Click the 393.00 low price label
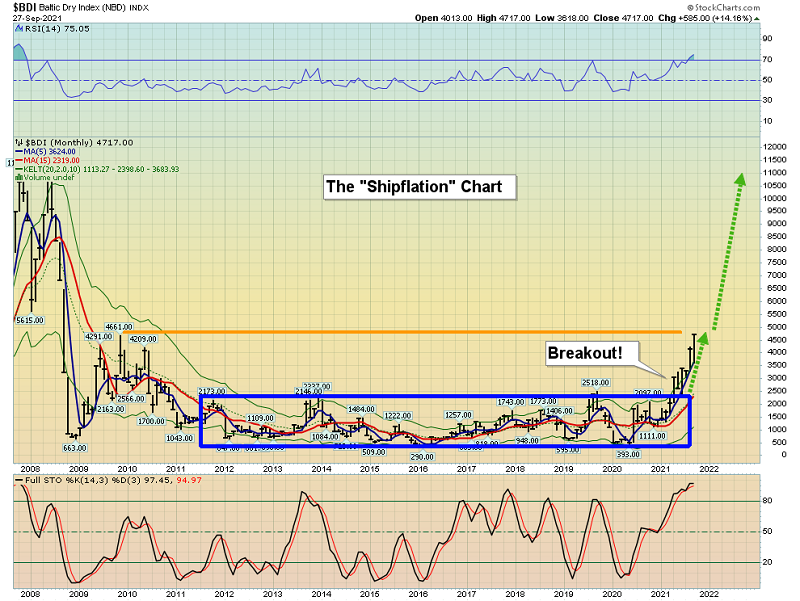 point(629,454)
